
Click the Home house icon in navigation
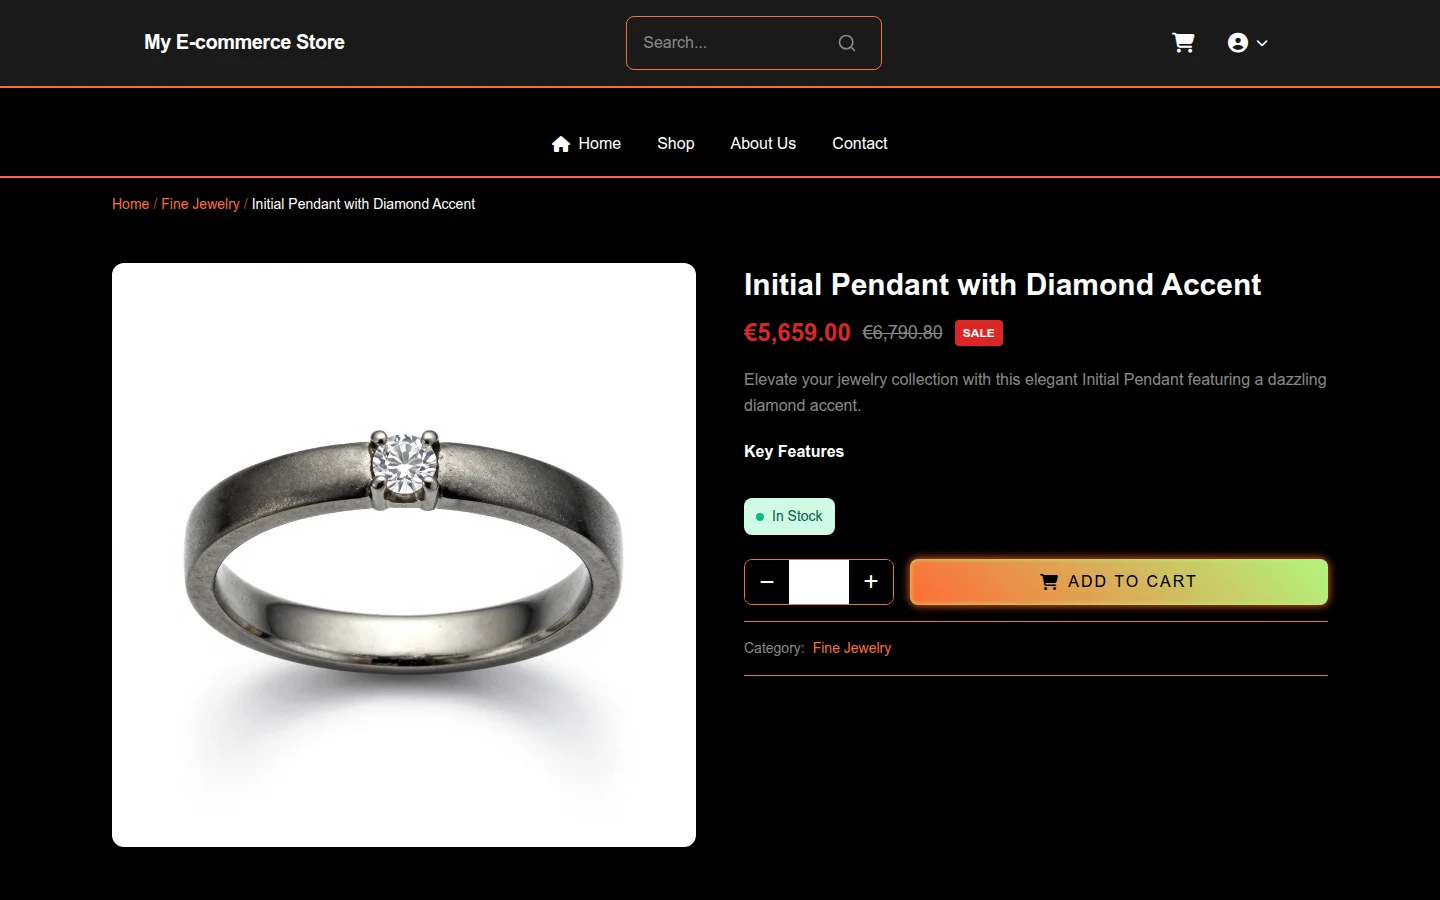[561, 144]
